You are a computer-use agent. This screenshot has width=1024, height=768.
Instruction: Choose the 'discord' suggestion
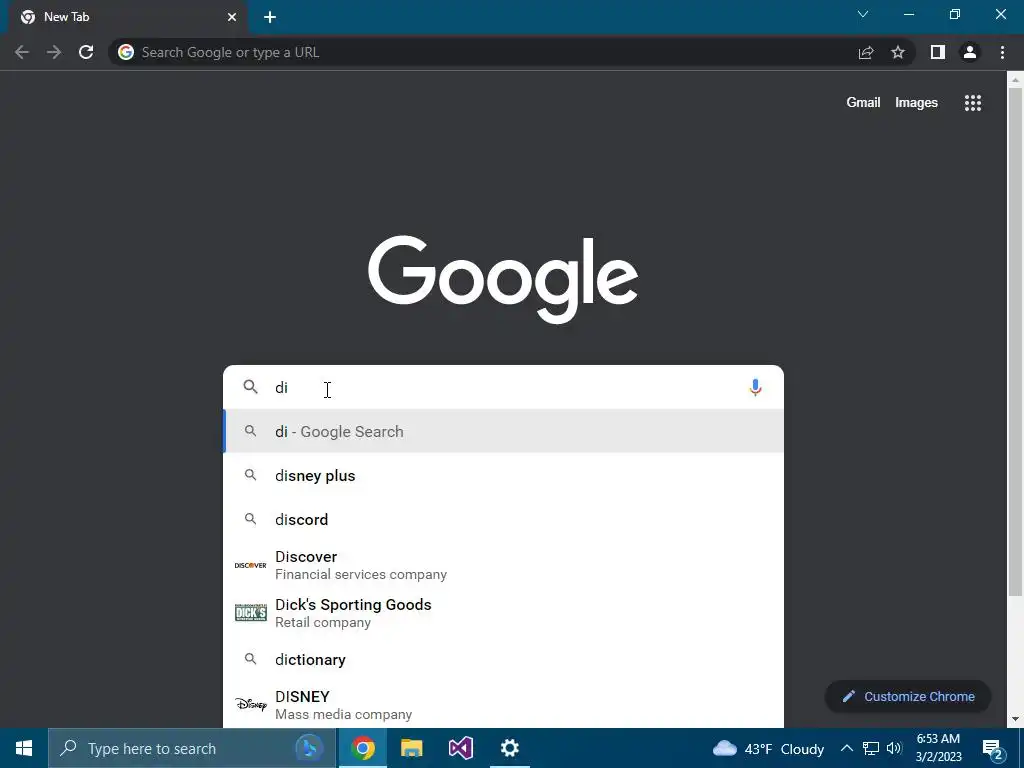(504, 519)
